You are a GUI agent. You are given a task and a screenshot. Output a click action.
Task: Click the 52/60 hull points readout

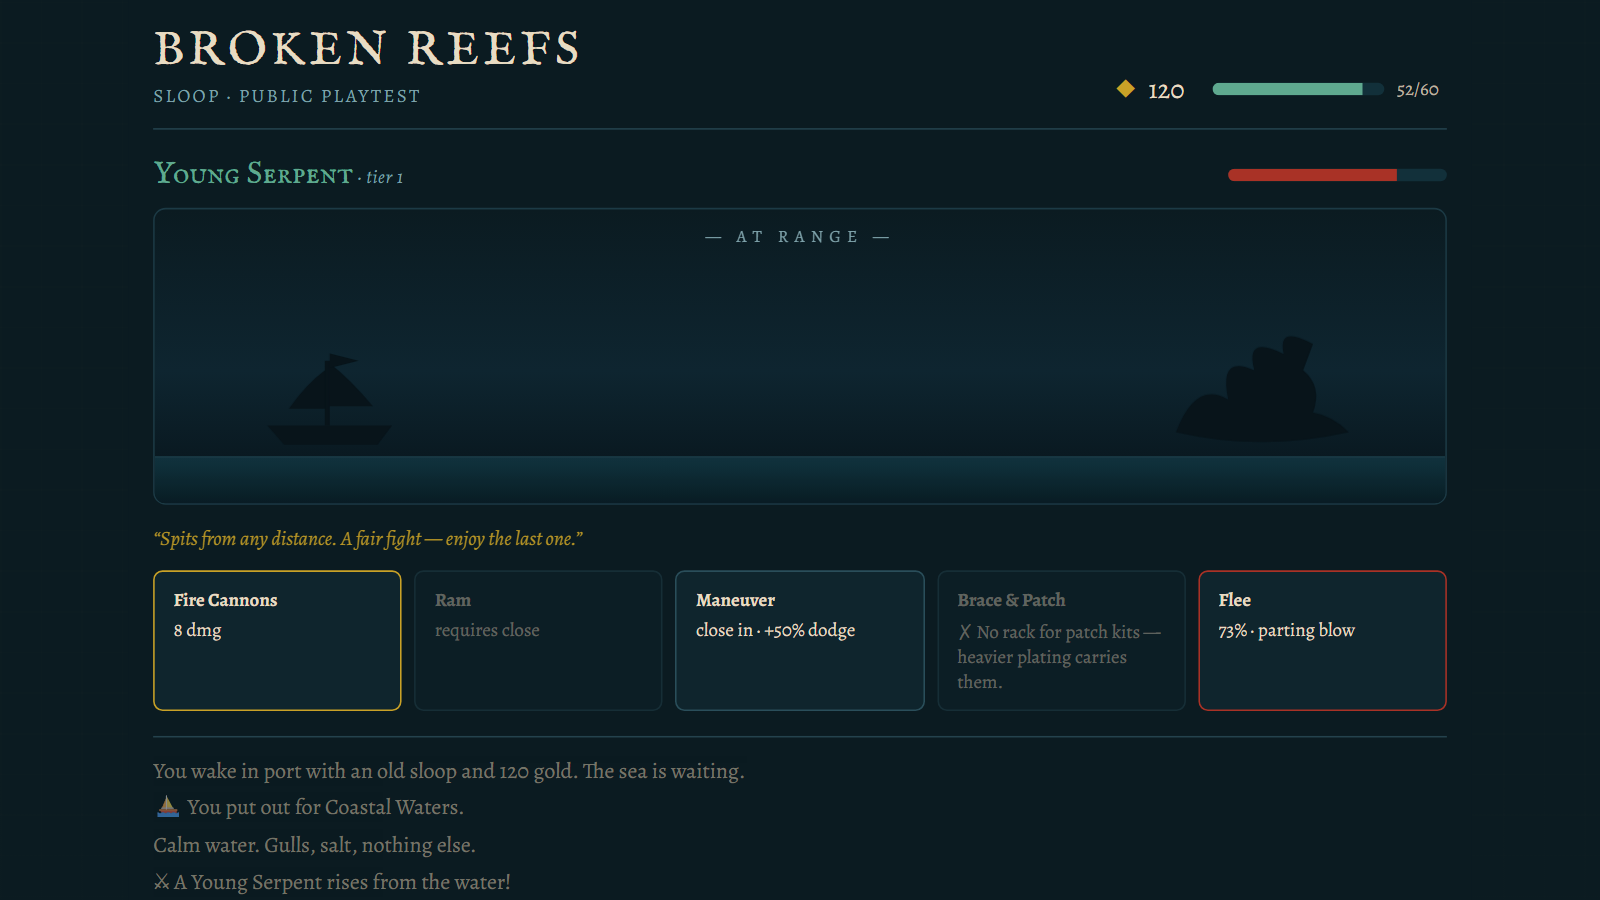click(x=1418, y=90)
